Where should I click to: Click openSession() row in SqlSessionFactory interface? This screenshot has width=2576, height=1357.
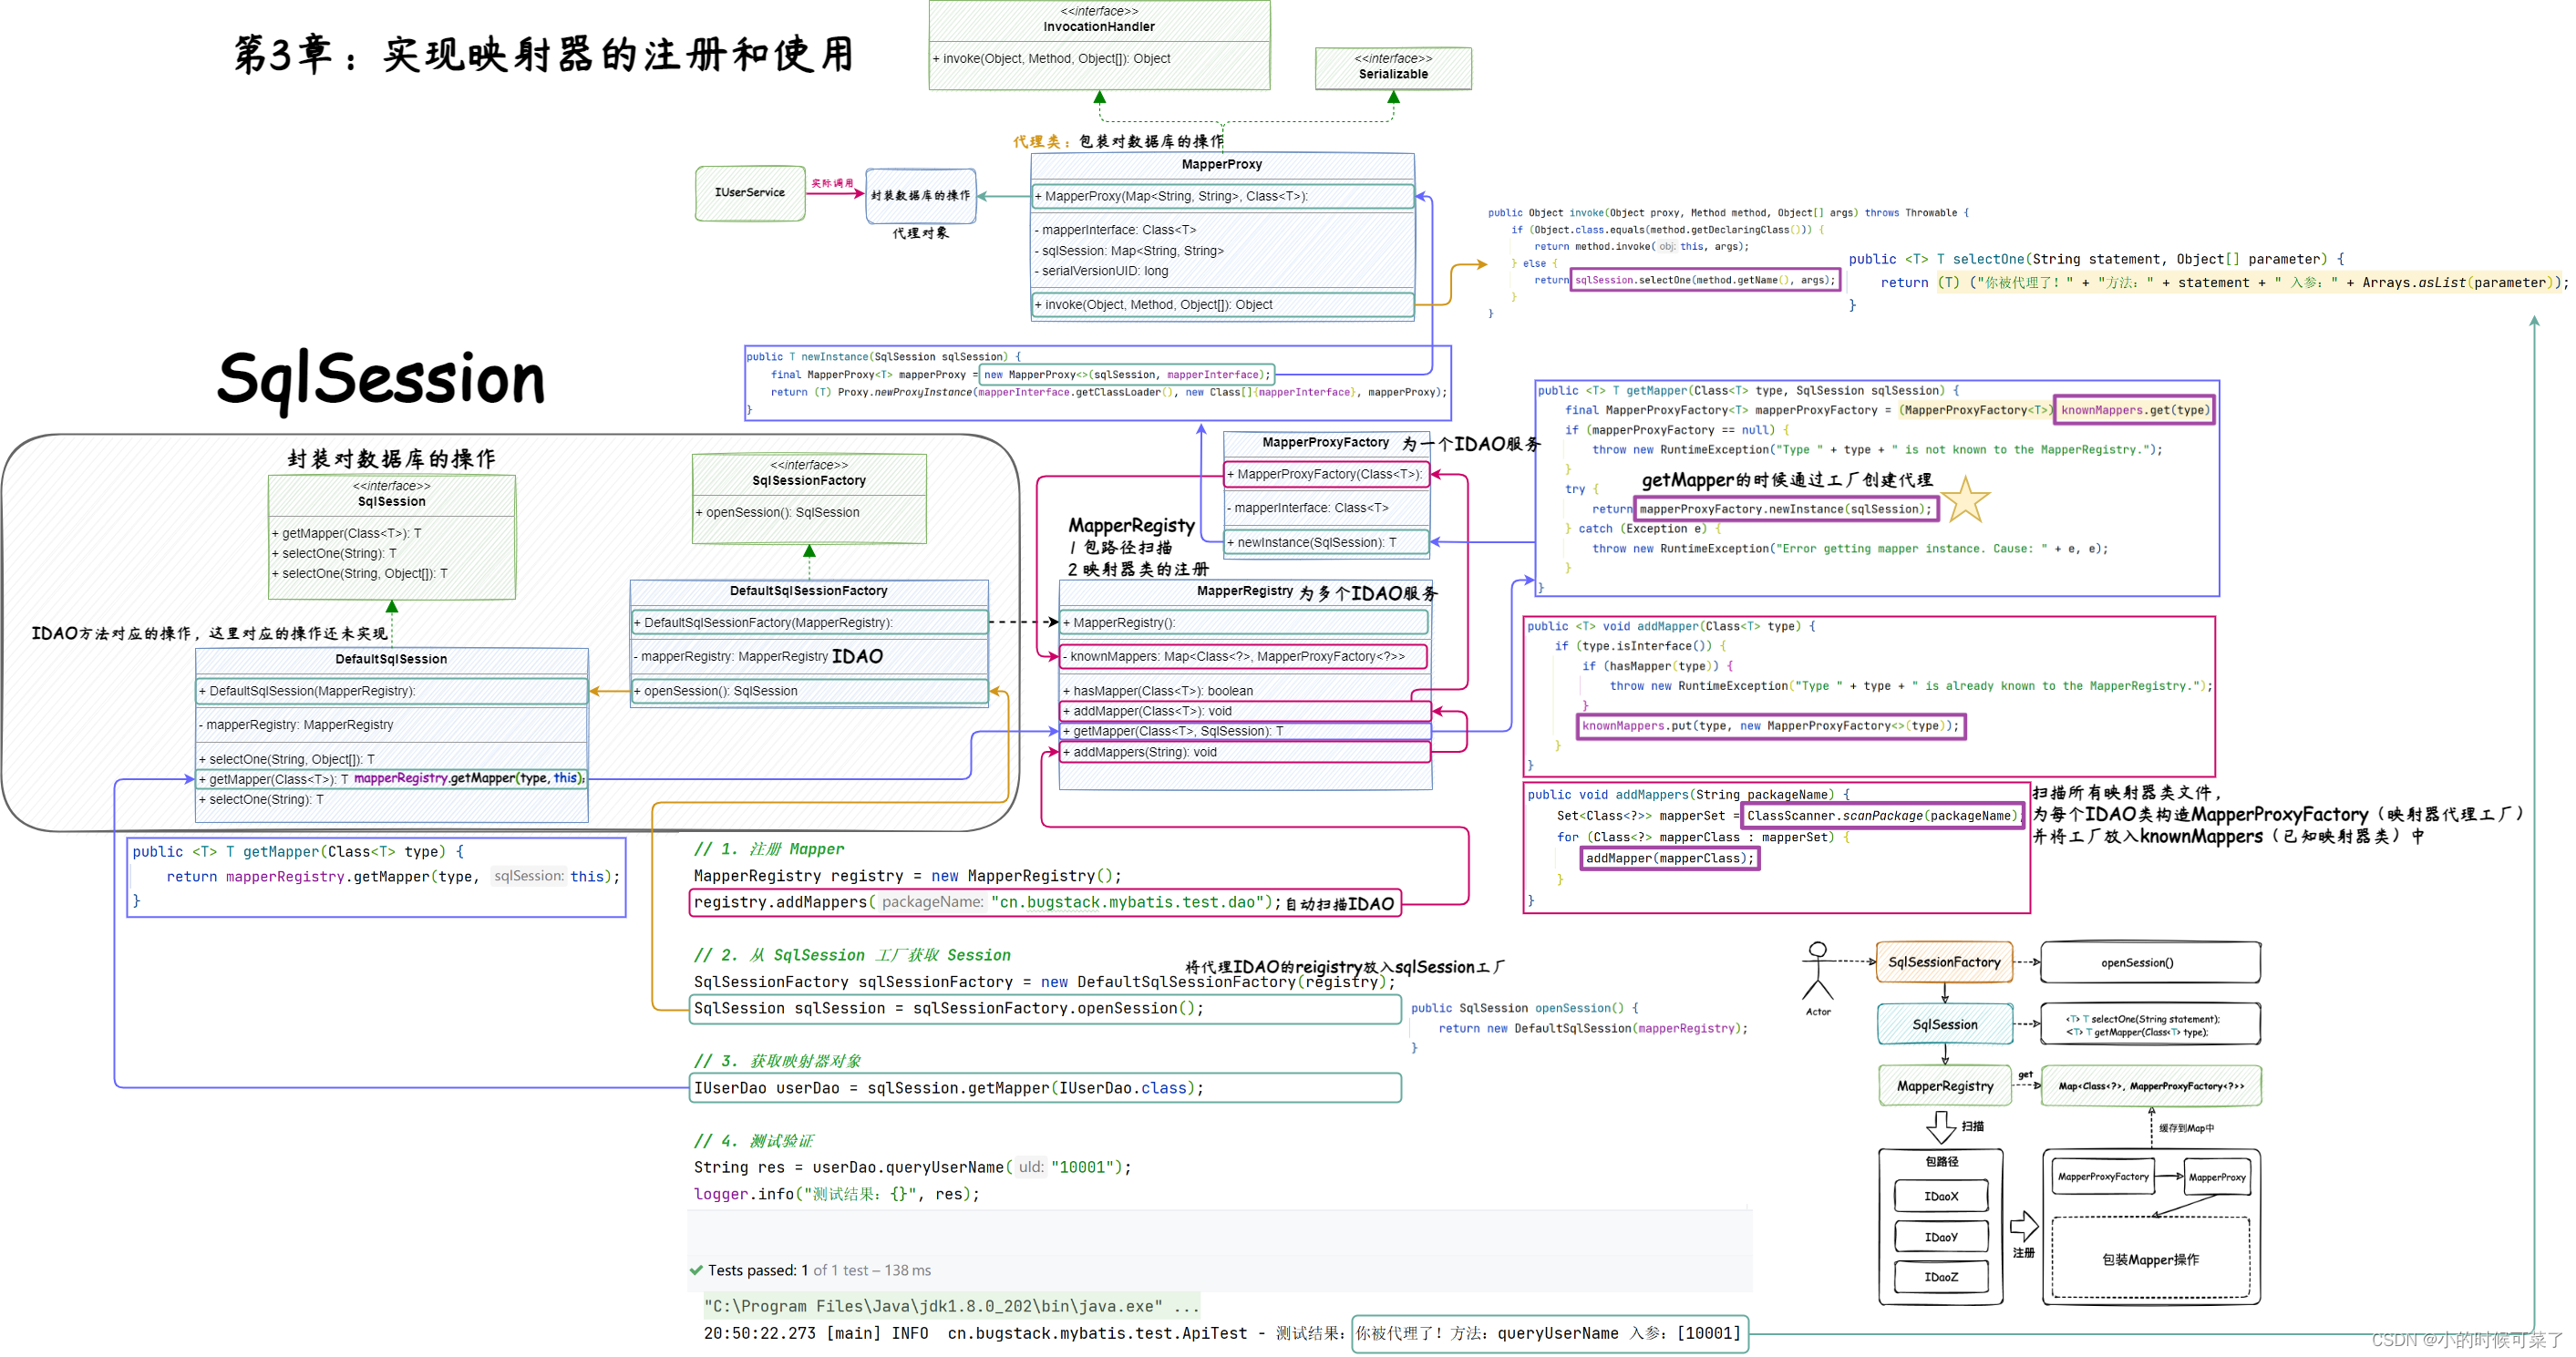[778, 512]
